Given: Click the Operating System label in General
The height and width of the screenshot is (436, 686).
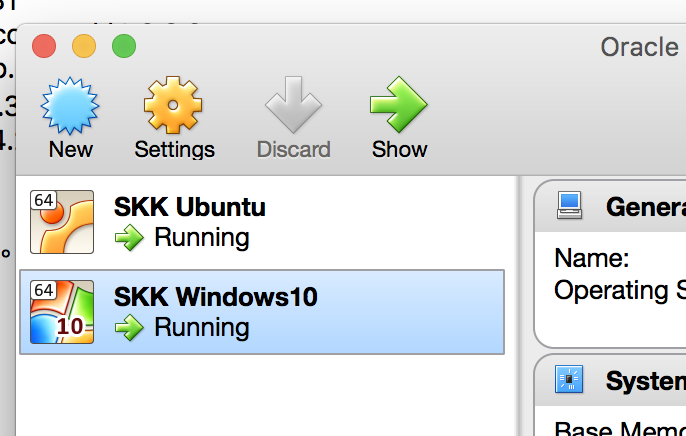Looking at the screenshot, I should click(620, 290).
